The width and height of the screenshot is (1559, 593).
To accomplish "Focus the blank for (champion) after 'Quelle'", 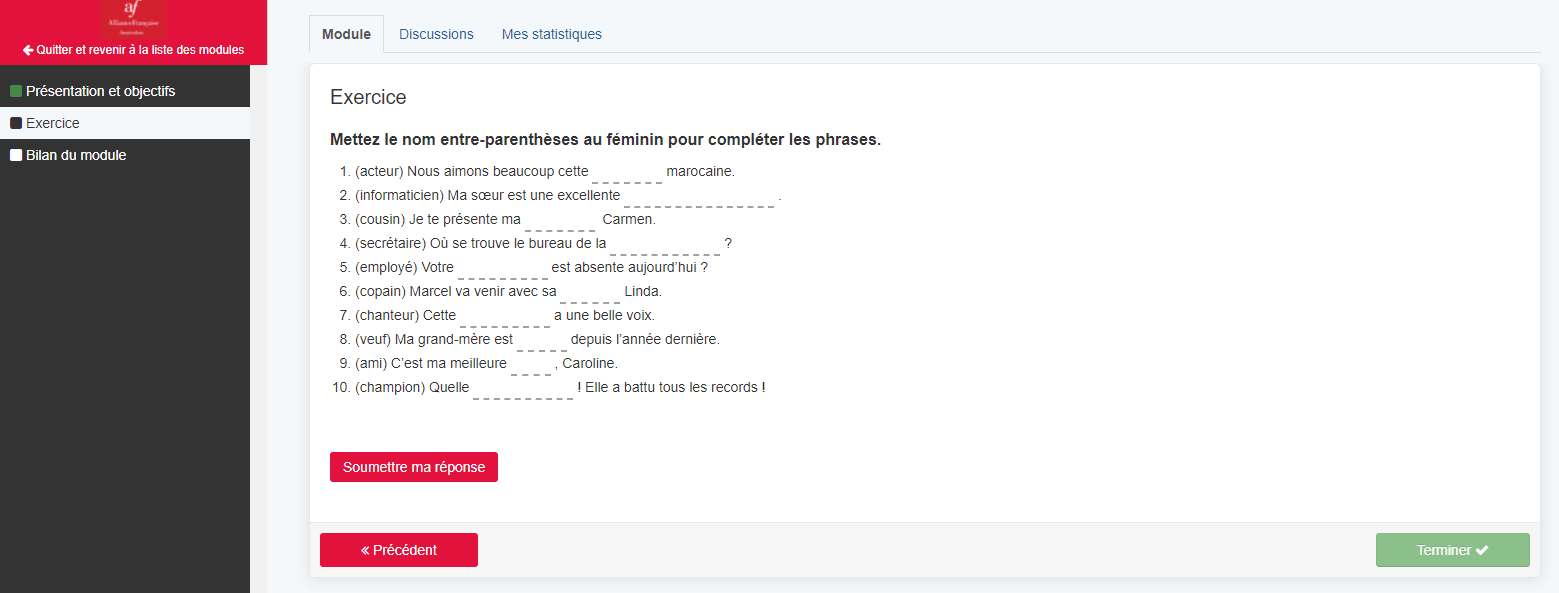I will point(523,388).
